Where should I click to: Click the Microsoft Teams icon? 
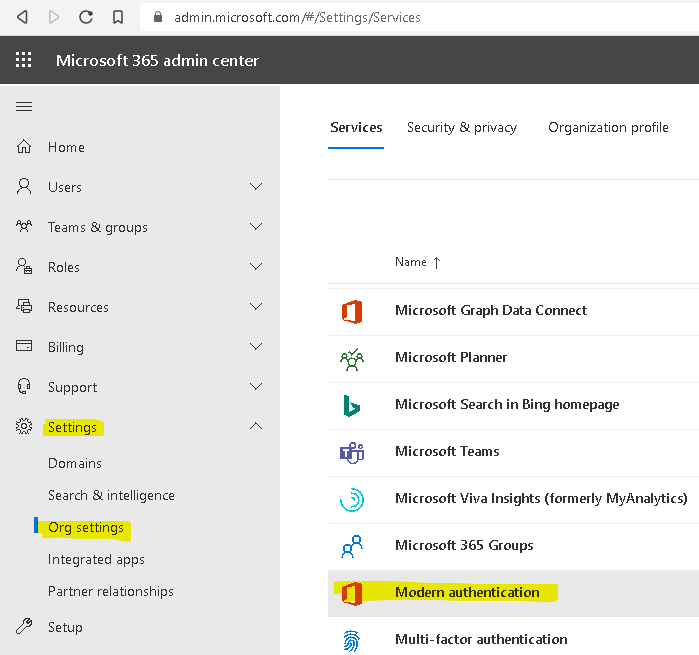(352, 453)
